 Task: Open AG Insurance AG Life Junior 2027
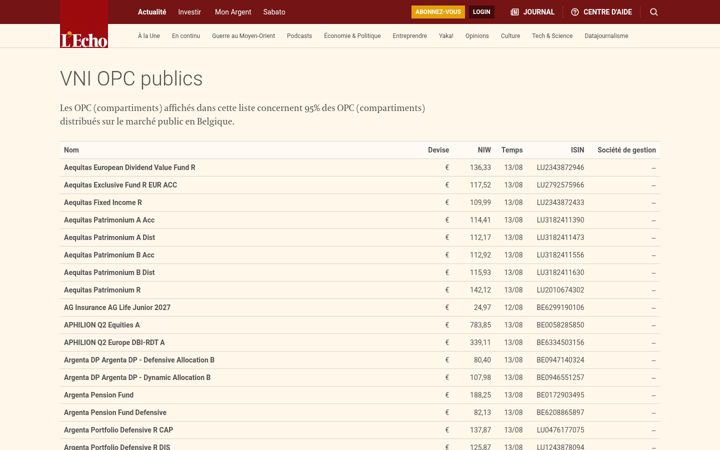click(117, 307)
